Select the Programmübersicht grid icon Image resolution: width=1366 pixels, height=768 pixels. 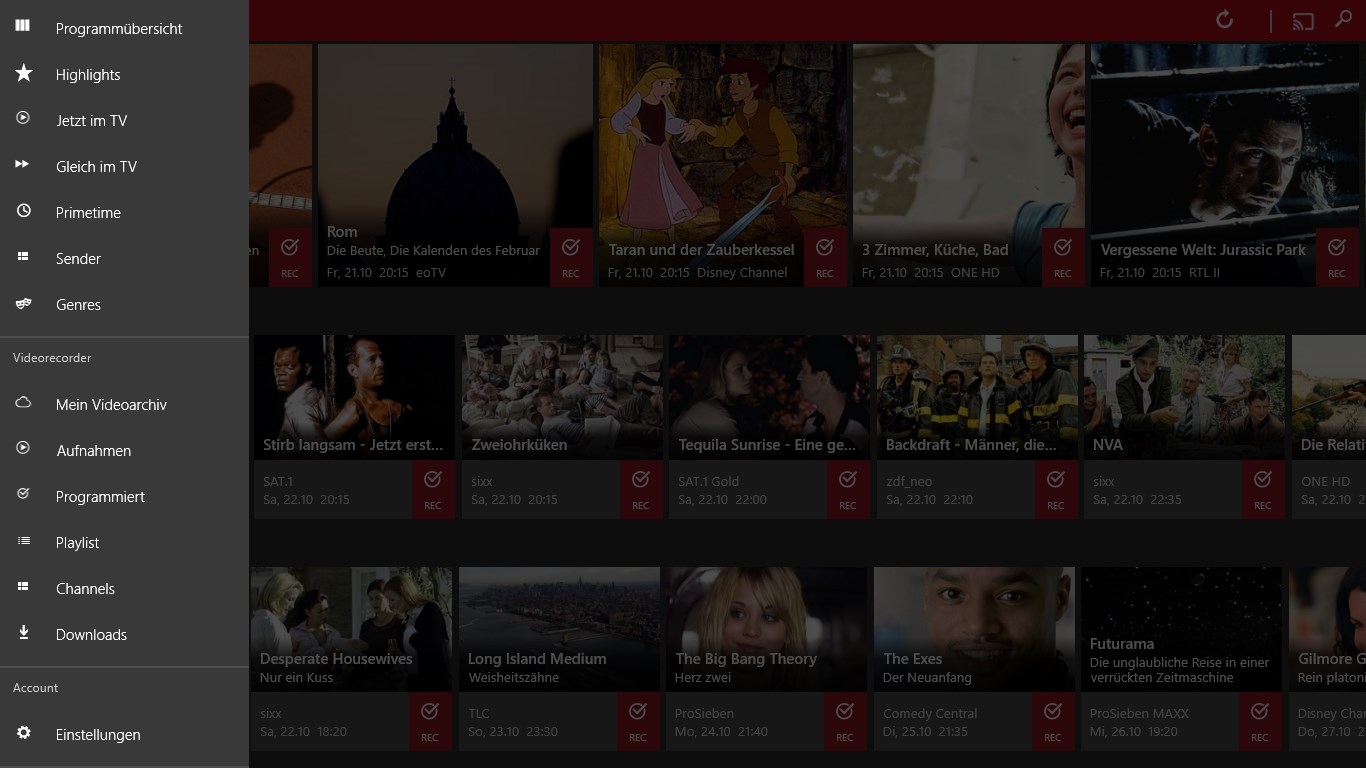(x=22, y=28)
